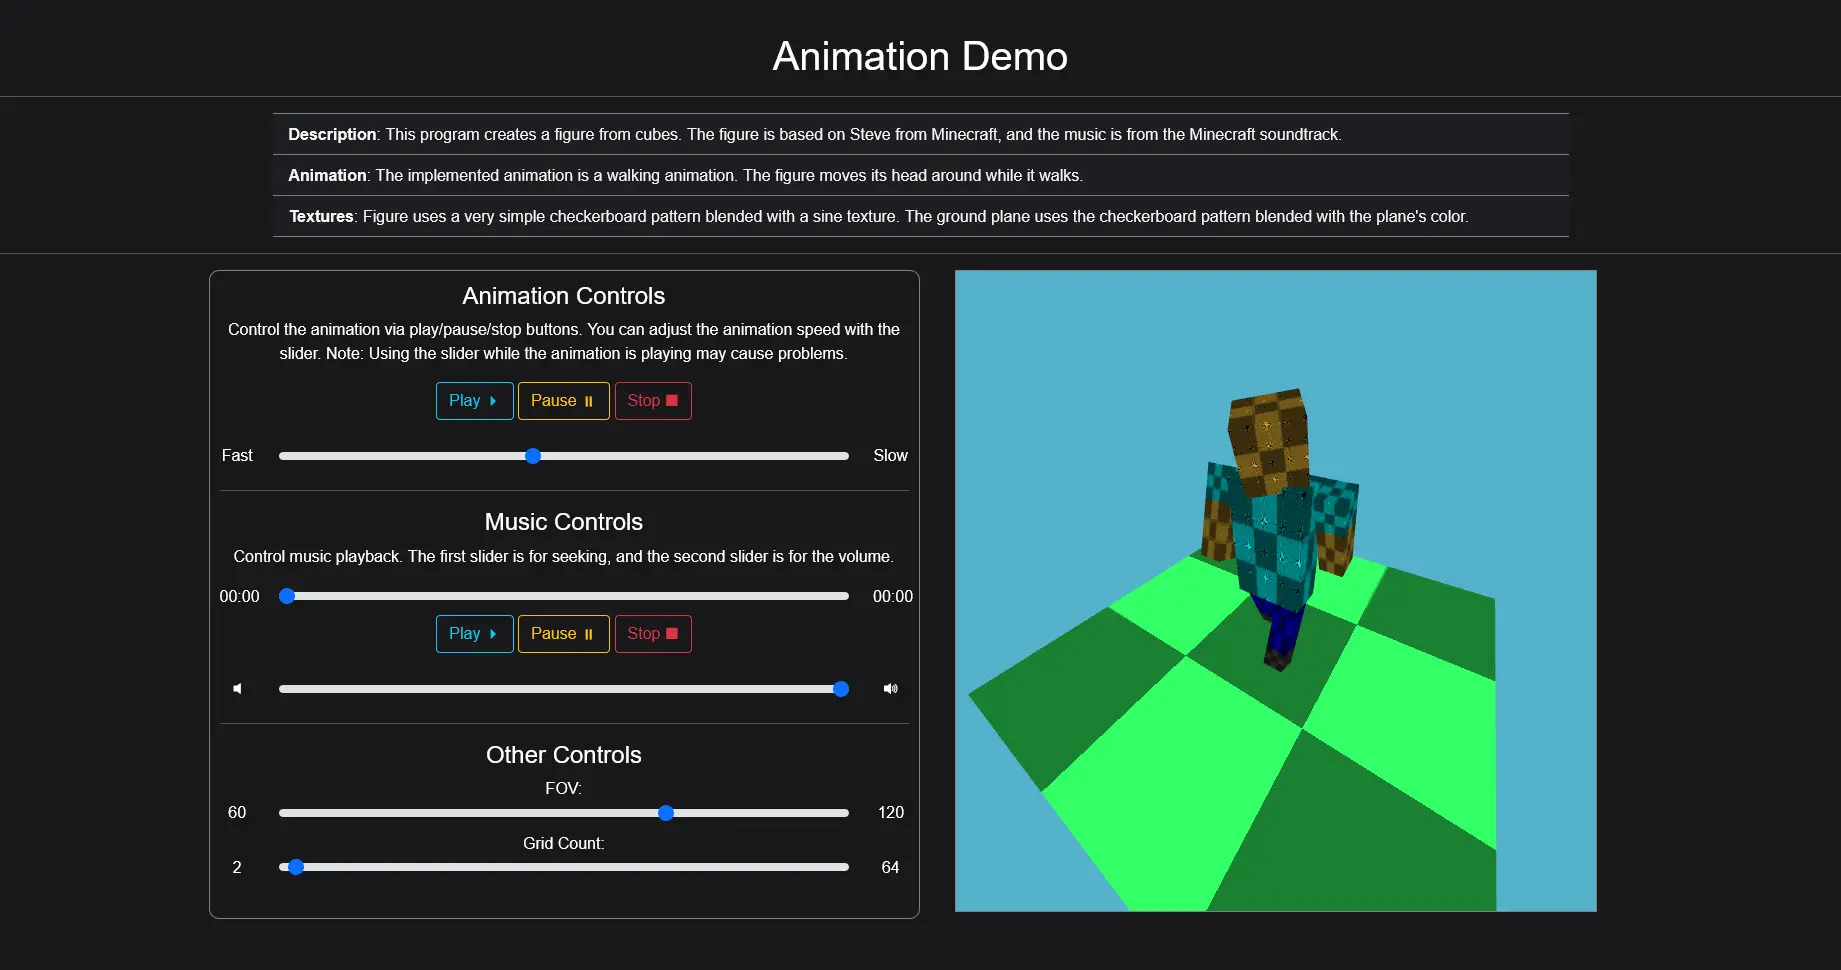This screenshot has height=970, width=1841.
Task: Click the 'Textures' description row
Action: [x=921, y=216]
